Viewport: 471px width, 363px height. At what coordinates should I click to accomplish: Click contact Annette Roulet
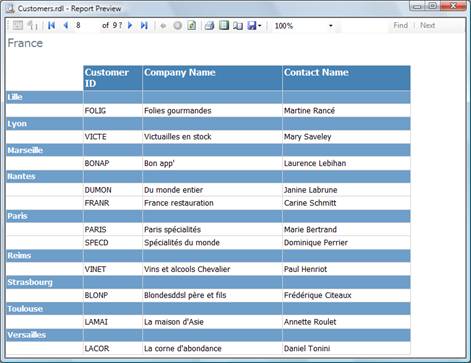(310, 322)
